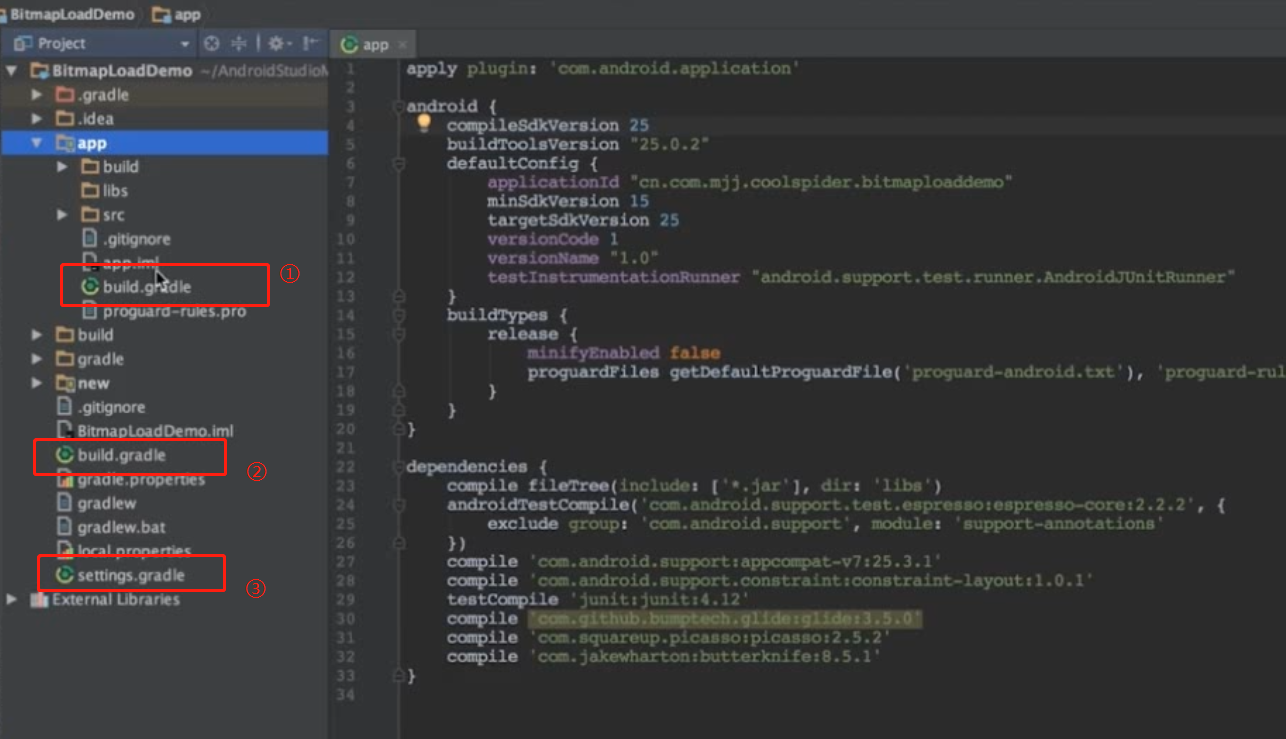Click the green gradle icon on the app editor tab
The width and height of the screenshot is (1286, 739).
click(x=349, y=44)
